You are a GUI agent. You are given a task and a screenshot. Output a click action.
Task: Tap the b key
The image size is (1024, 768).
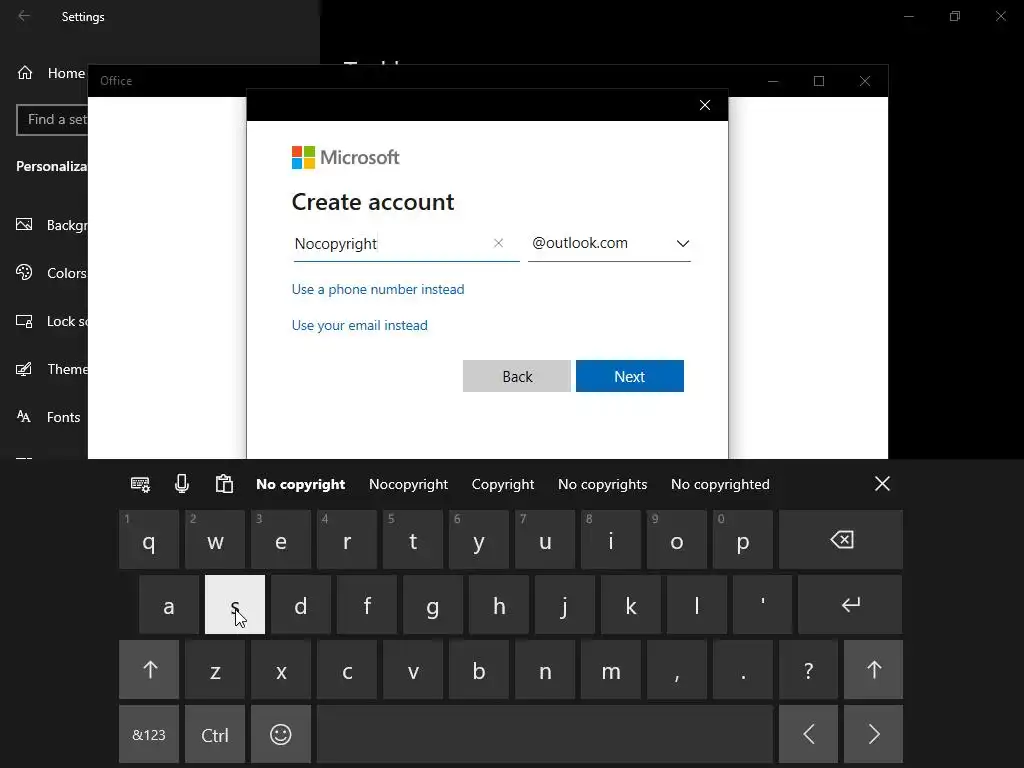coord(479,669)
